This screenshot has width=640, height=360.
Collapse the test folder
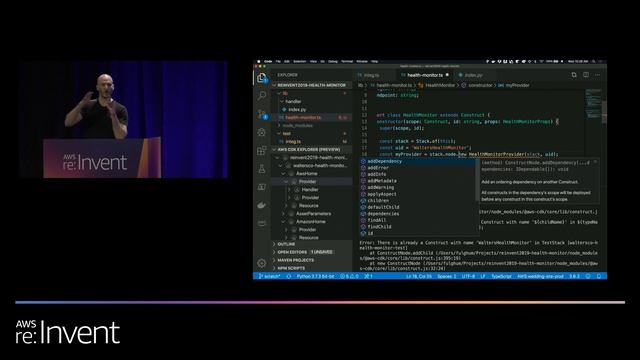coord(312,133)
